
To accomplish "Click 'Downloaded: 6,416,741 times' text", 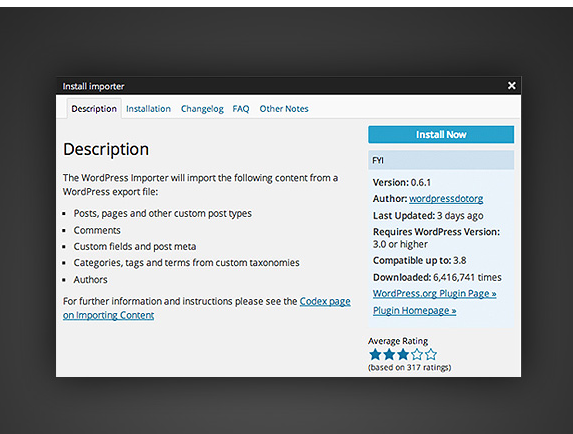I will pos(437,277).
